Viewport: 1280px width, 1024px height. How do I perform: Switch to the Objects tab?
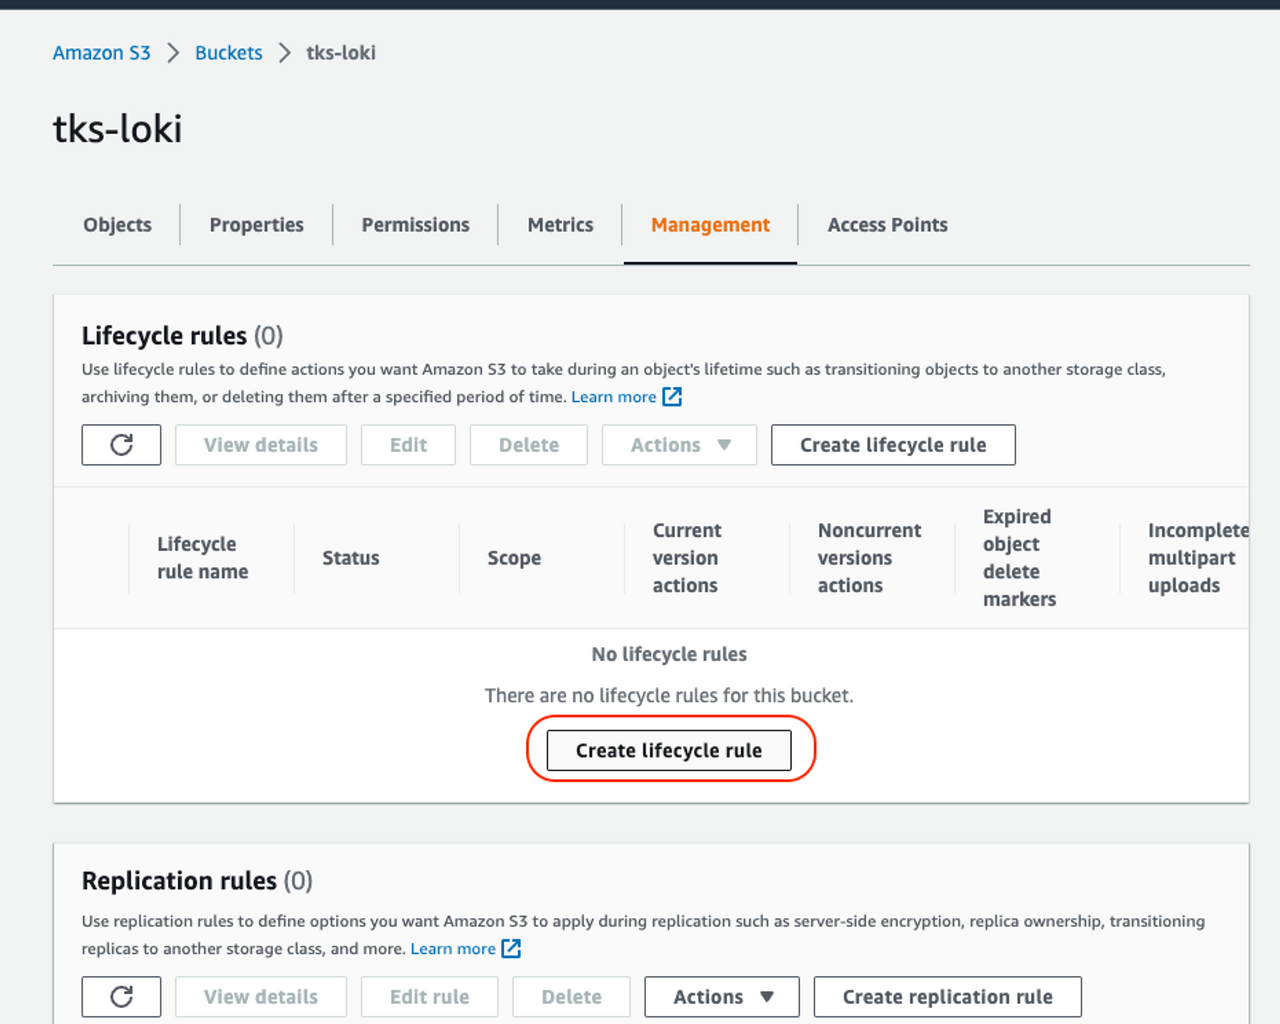(x=117, y=225)
